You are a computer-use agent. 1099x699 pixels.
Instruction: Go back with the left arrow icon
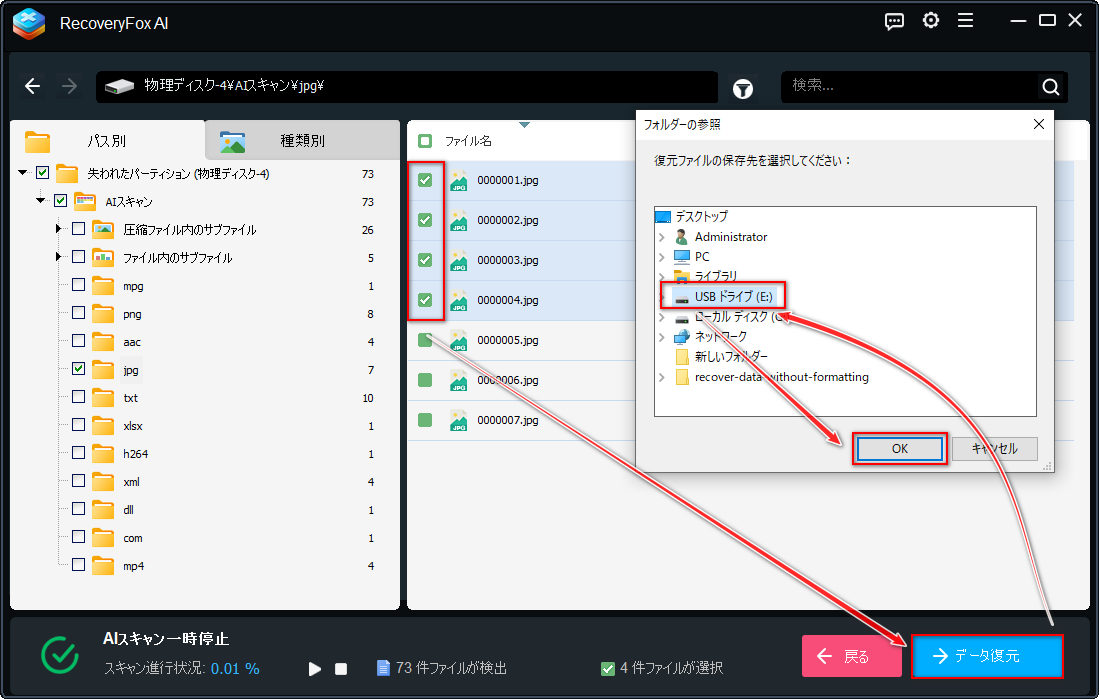(x=32, y=86)
